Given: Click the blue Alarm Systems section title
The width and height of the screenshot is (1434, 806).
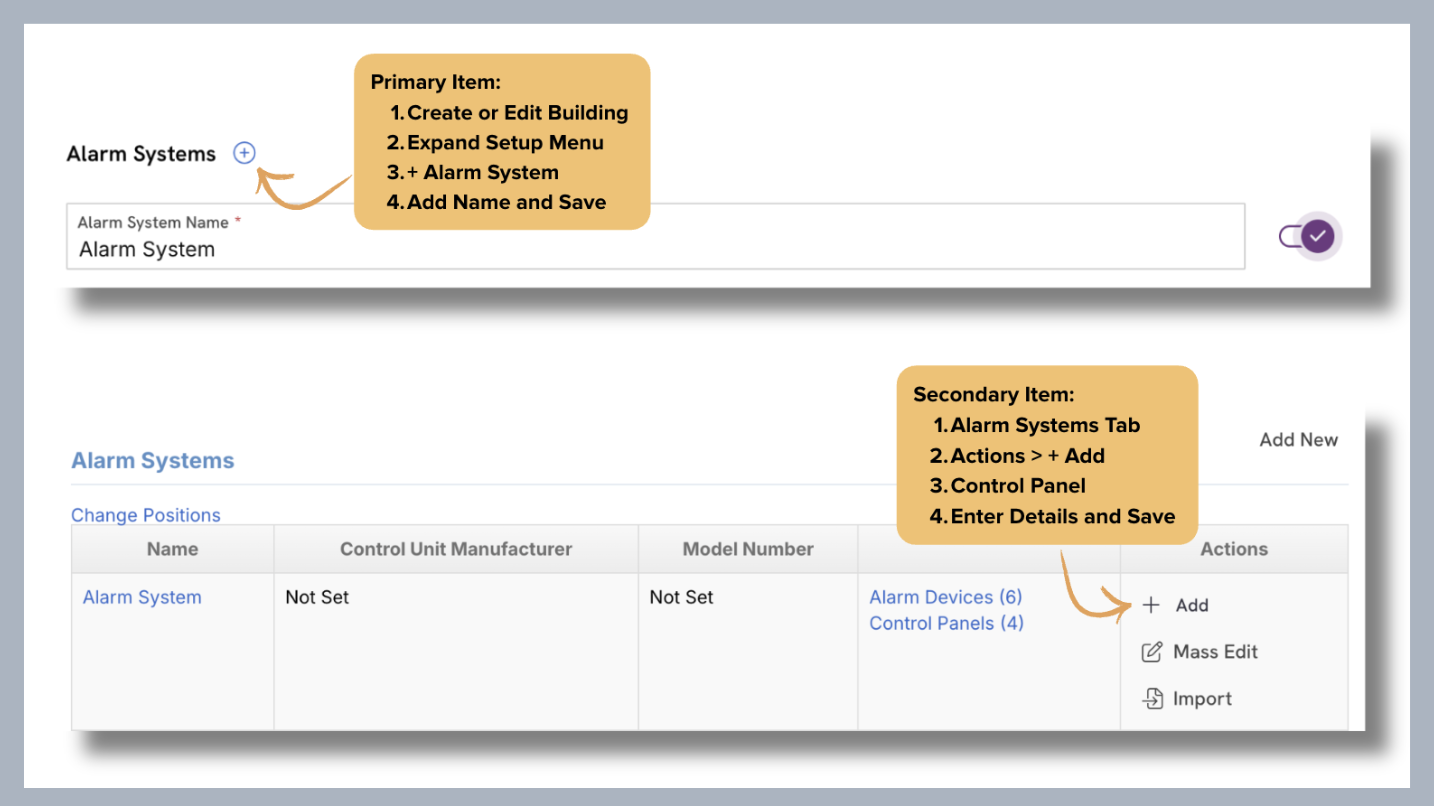Looking at the screenshot, I should click(x=153, y=461).
